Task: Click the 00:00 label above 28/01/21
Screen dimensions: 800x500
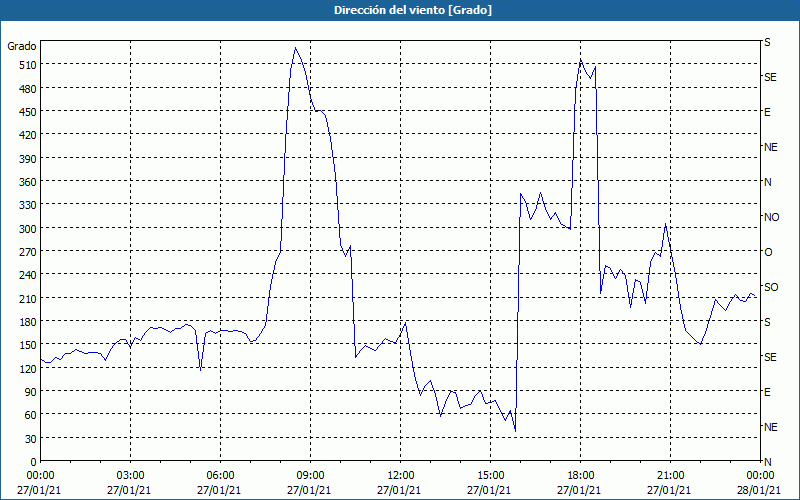Action: coord(760,476)
